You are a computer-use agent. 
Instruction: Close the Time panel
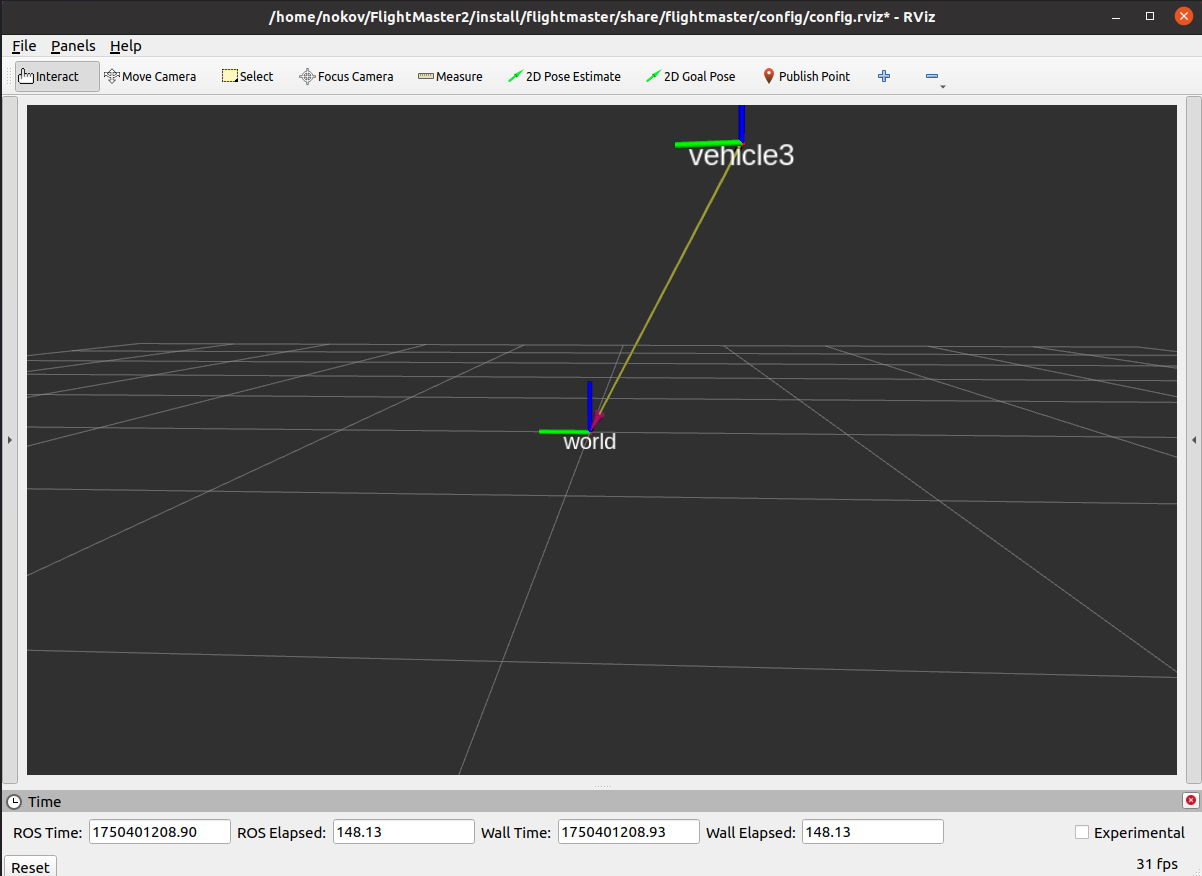click(1190, 801)
